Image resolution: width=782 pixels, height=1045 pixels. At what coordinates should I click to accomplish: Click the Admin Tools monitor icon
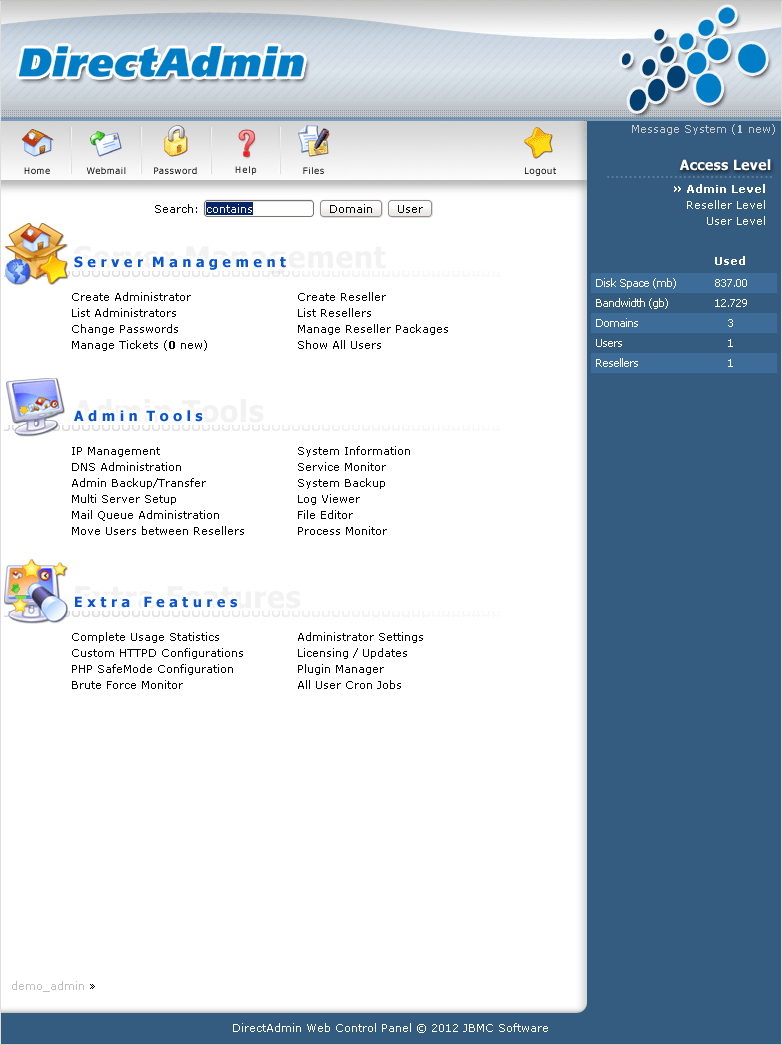(35, 407)
